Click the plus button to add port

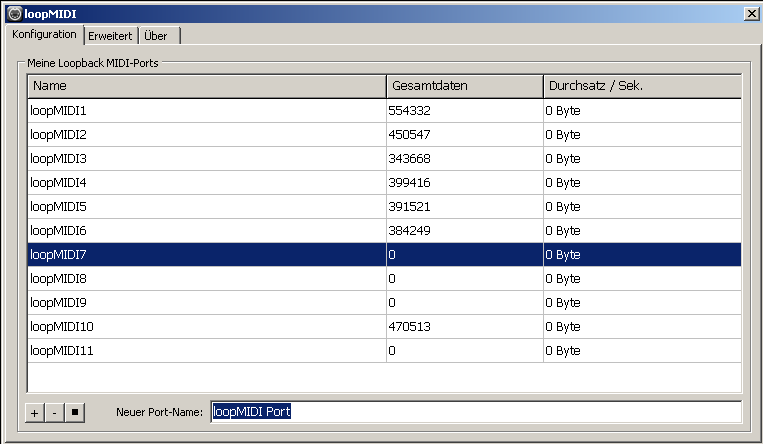(x=35, y=413)
